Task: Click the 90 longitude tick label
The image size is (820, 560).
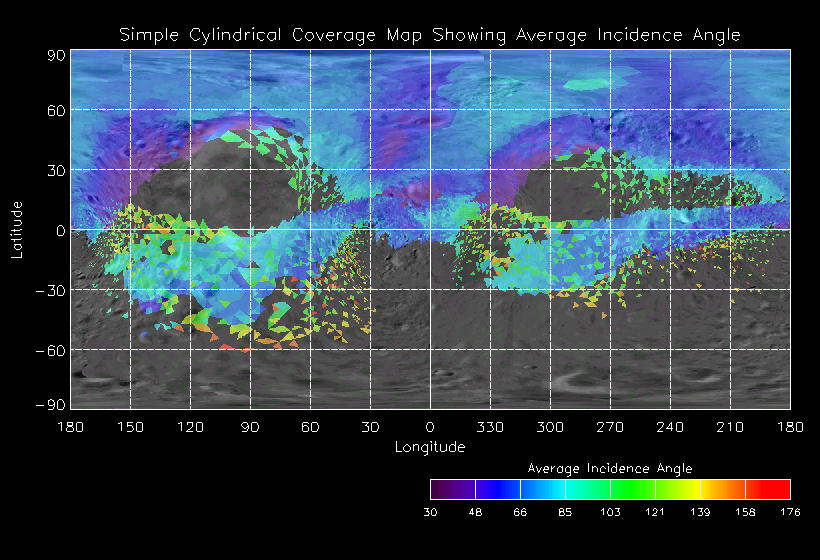Action: pos(250,427)
